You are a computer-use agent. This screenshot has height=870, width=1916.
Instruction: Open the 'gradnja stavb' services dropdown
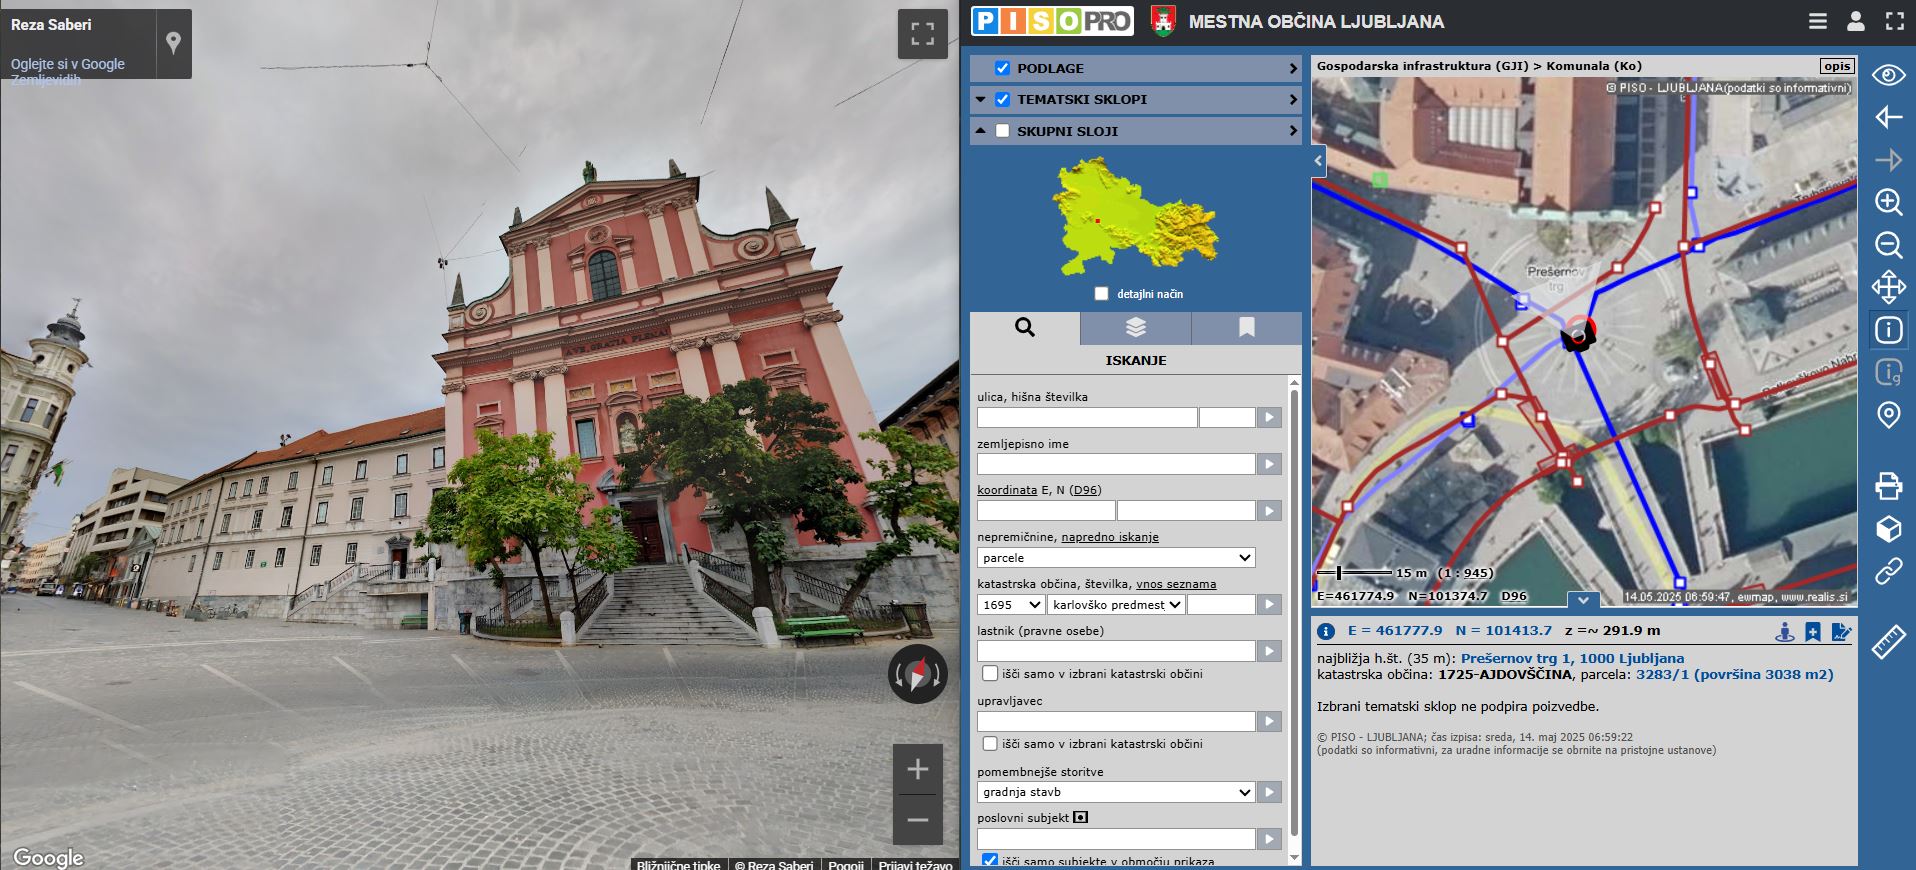pos(1115,792)
